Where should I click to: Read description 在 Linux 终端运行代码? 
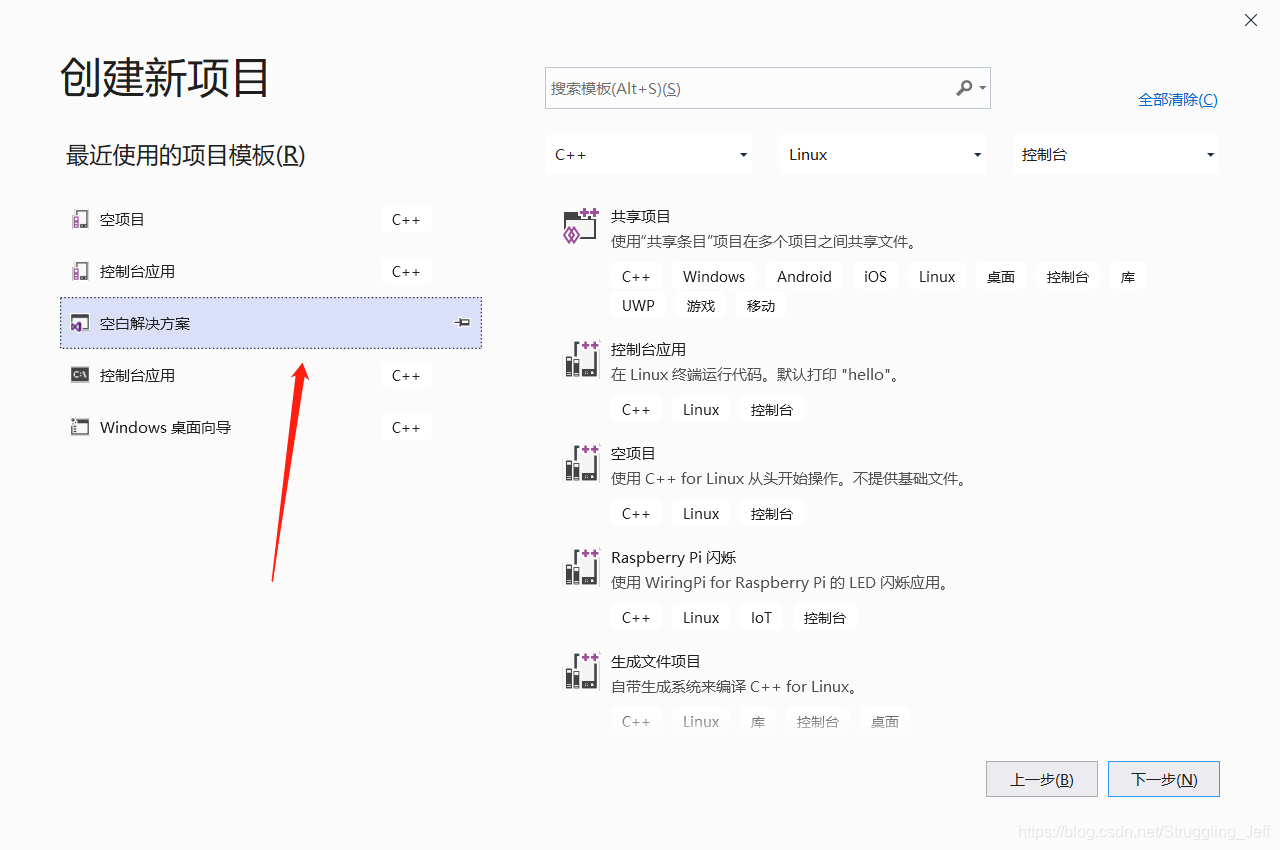[x=757, y=375]
